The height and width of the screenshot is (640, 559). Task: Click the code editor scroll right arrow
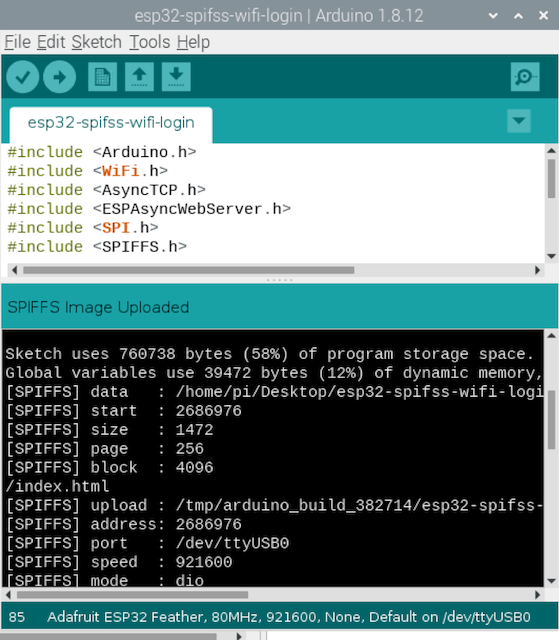pyautogui.click(x=537, y=270)
